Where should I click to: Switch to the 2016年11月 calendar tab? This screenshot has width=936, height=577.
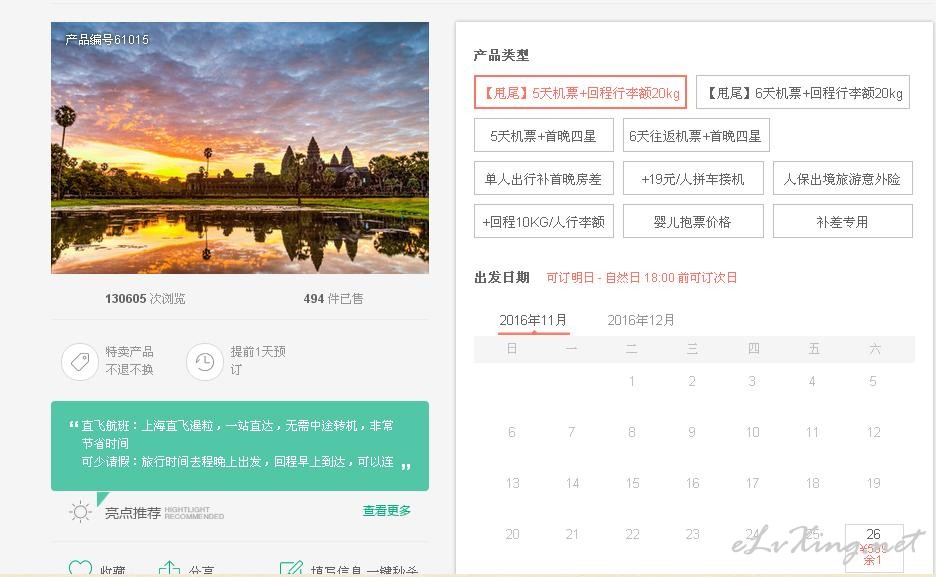point(534,320)
